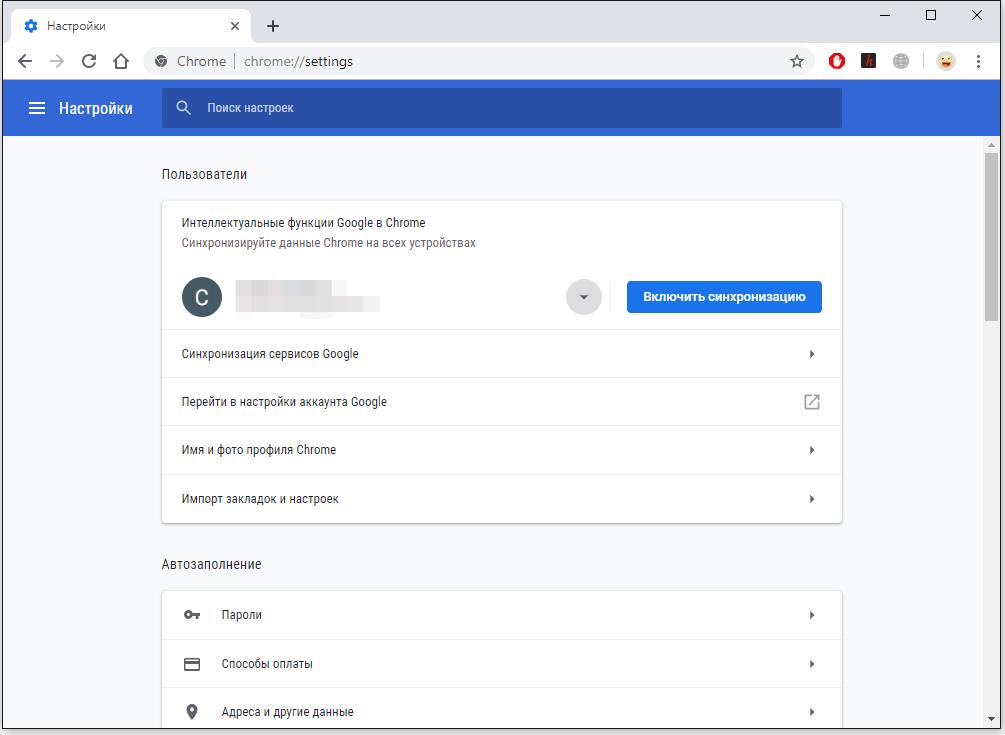Viewport: 1005px width, 735px height.
Task: Expand the account dropdown arrow
Action: (584, 297)
